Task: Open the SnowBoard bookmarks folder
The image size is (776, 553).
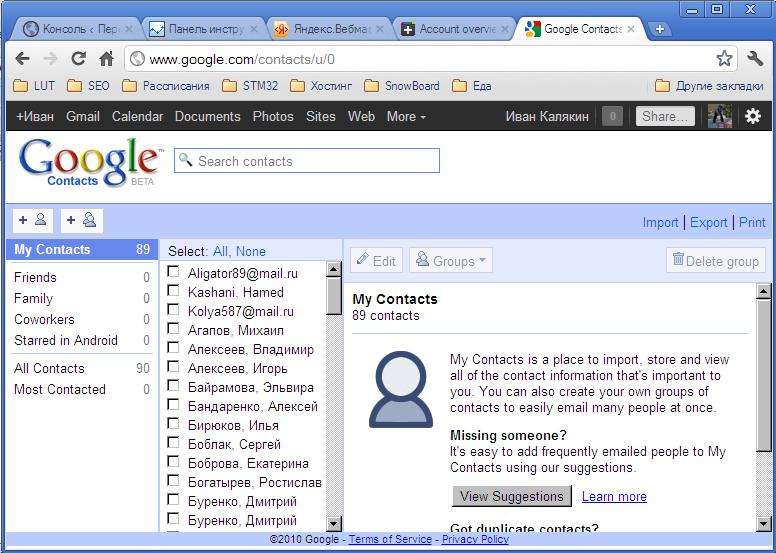Action: coord(401,86)
